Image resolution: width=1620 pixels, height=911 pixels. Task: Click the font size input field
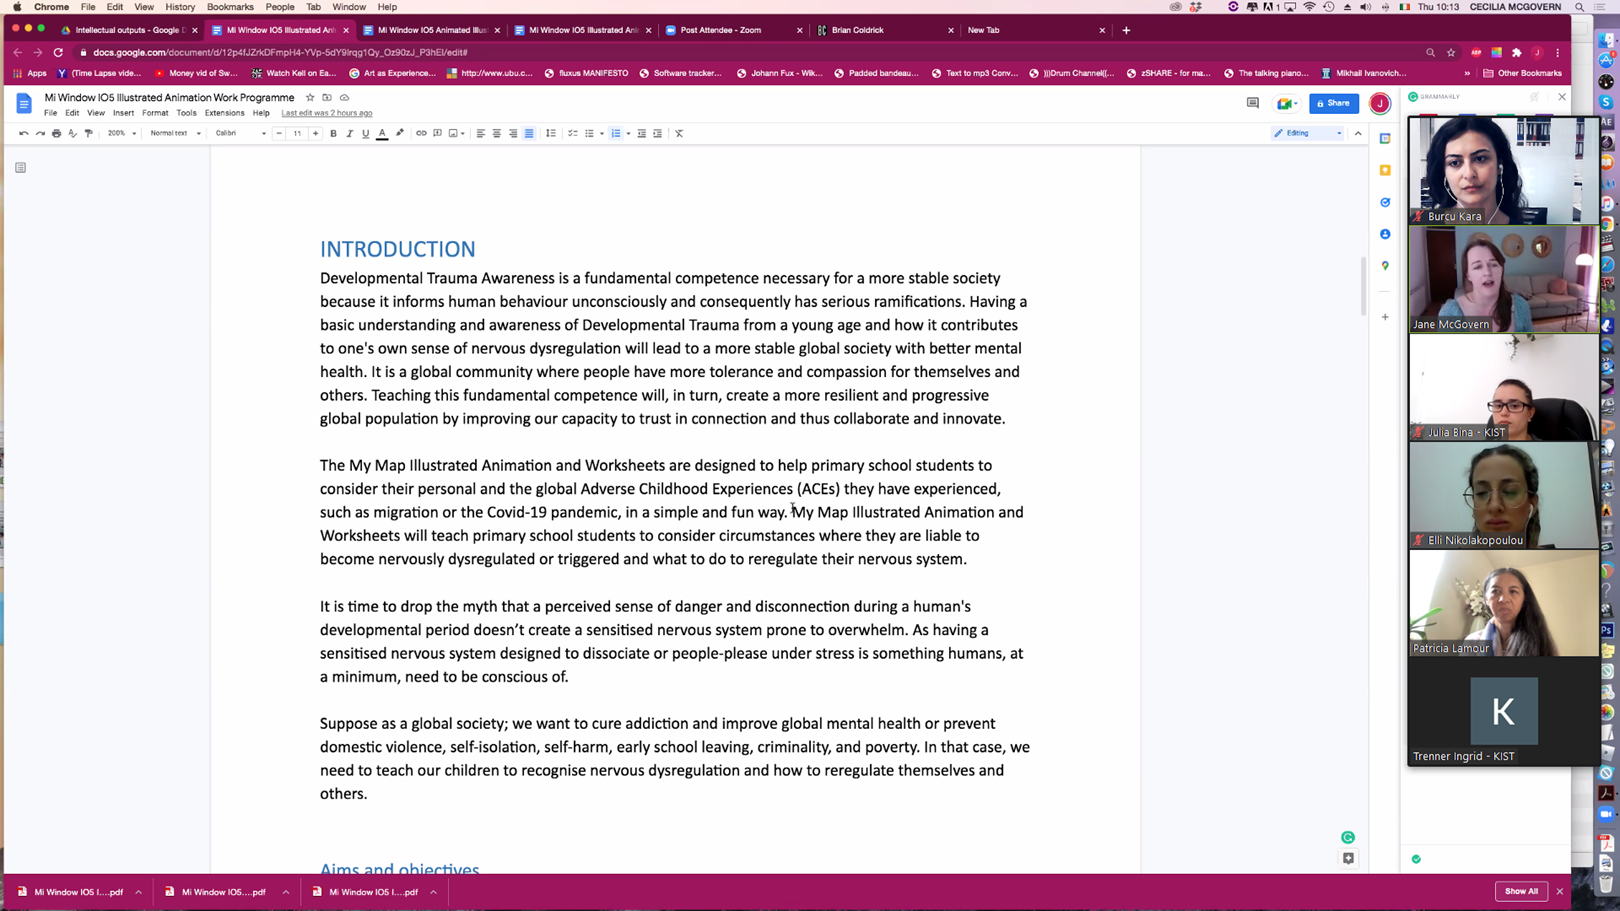click(x=297, y=133)
